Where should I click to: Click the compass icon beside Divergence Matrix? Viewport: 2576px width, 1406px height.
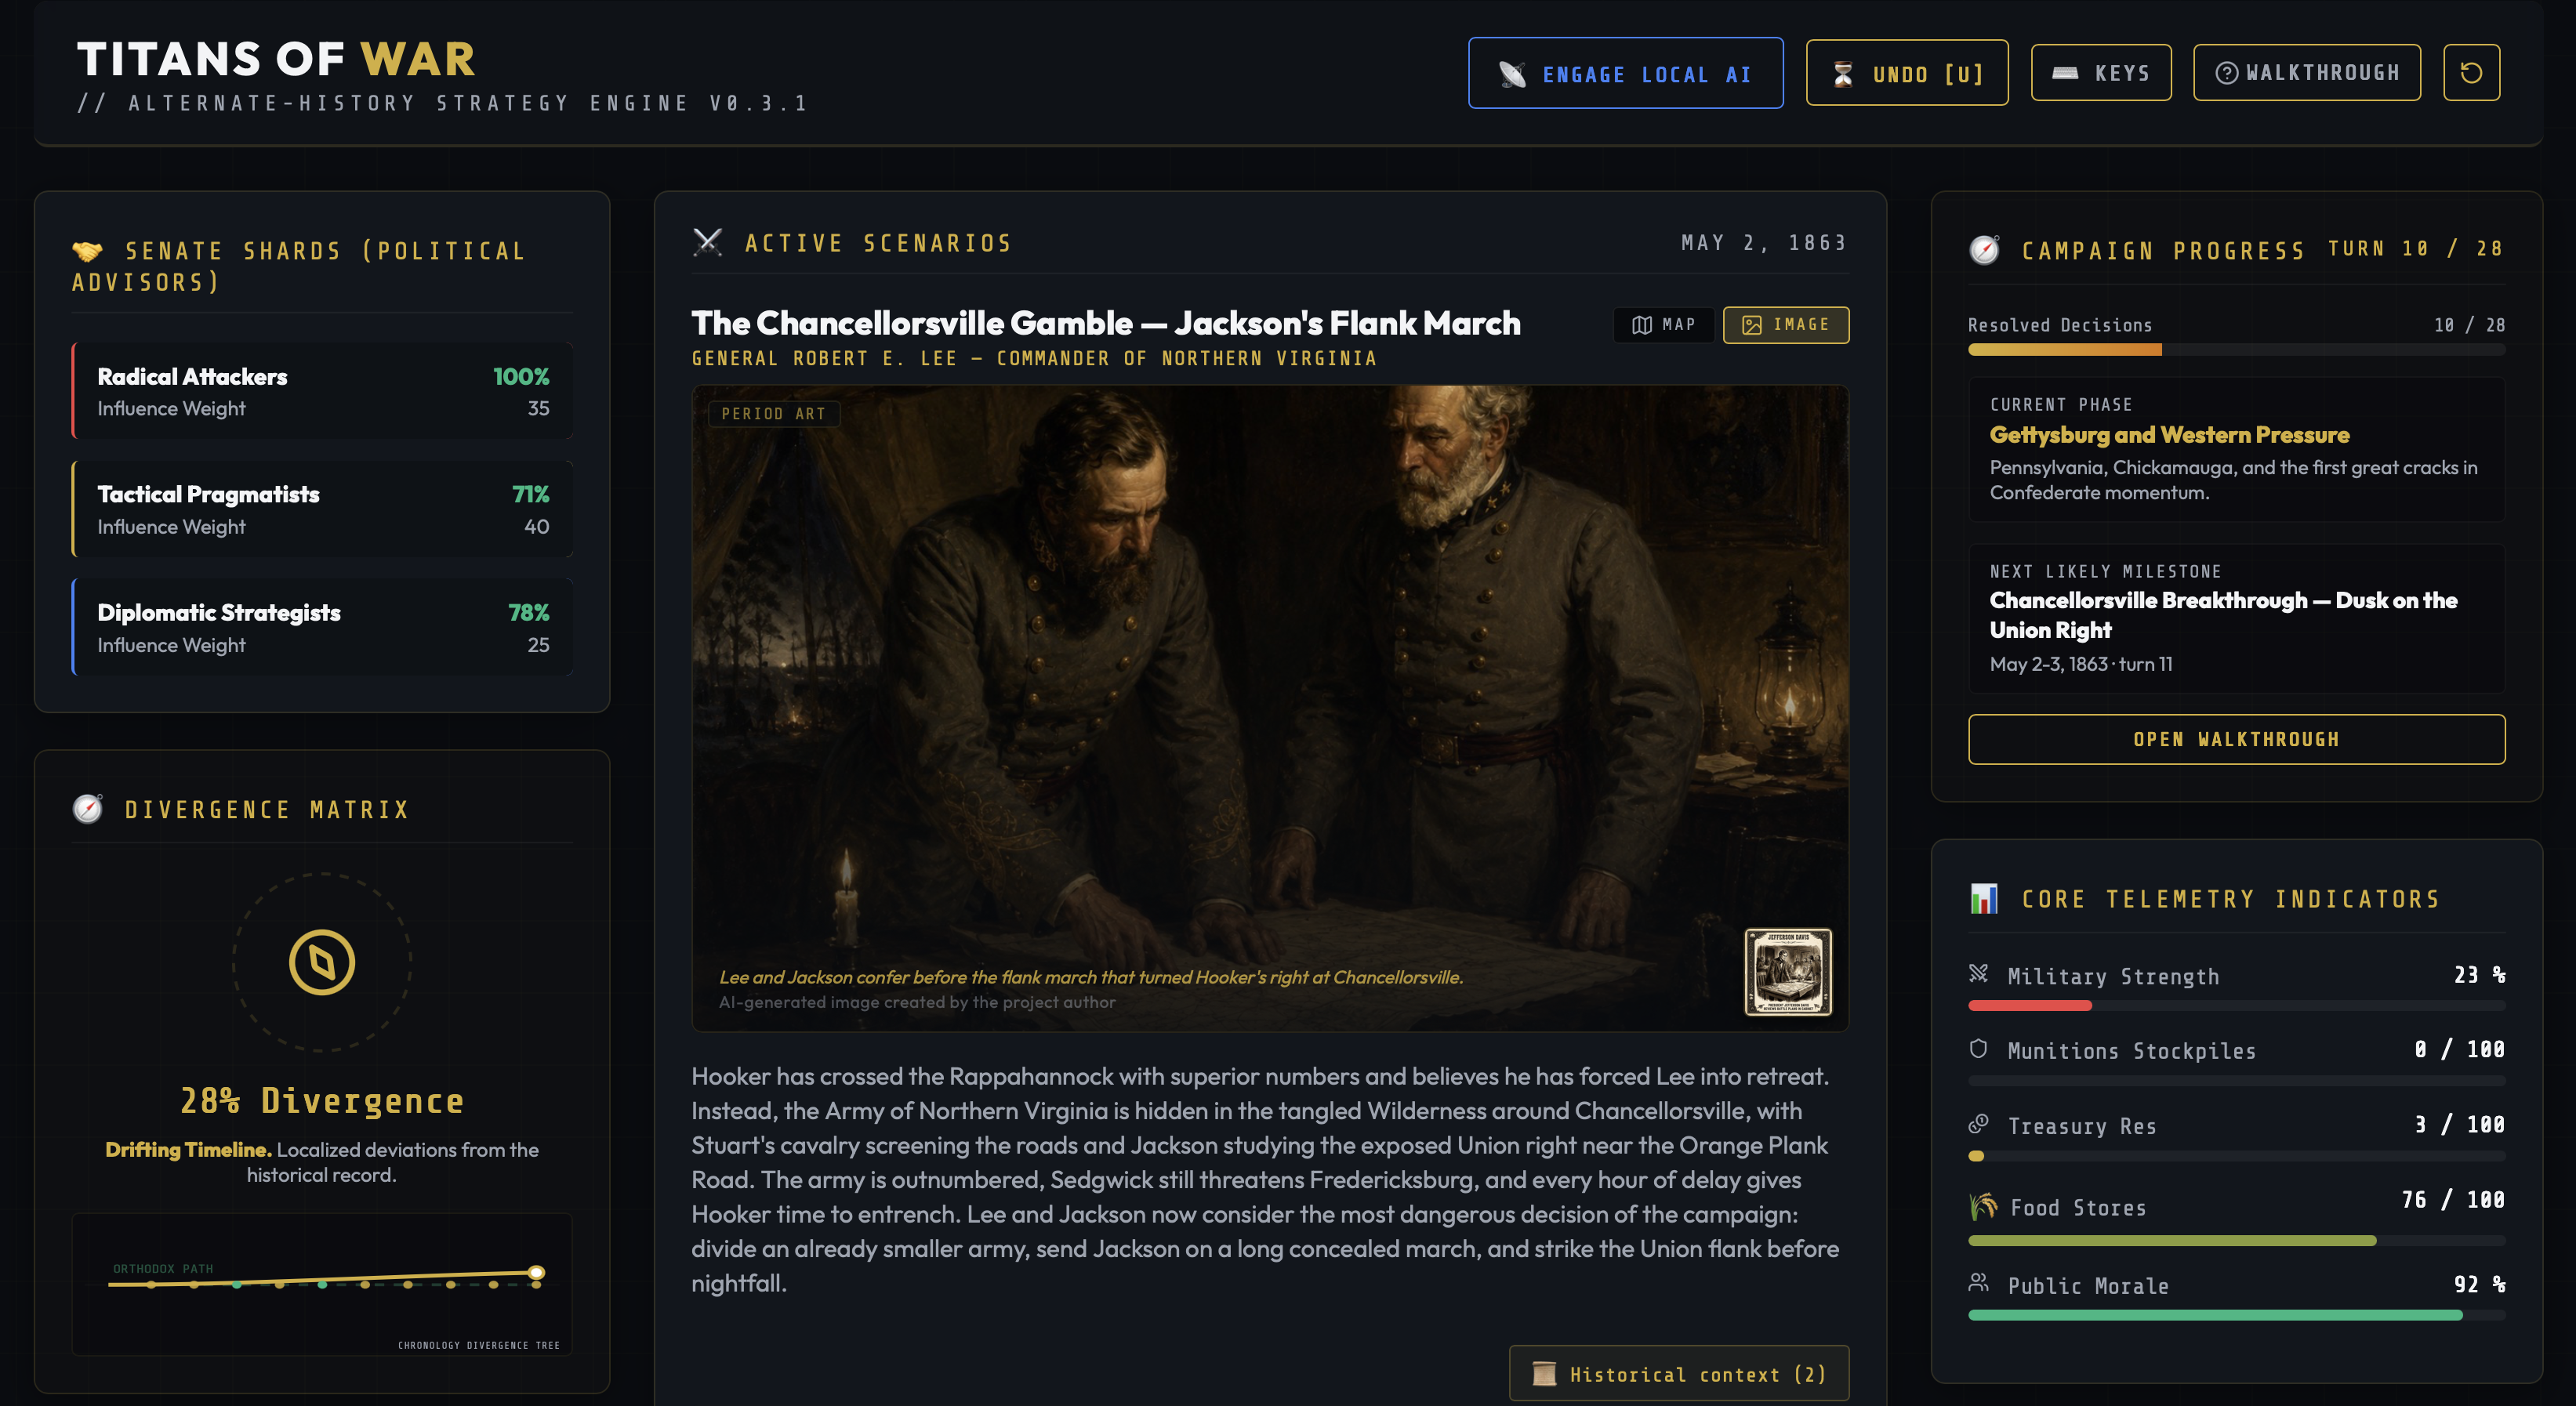click(87, 809)
